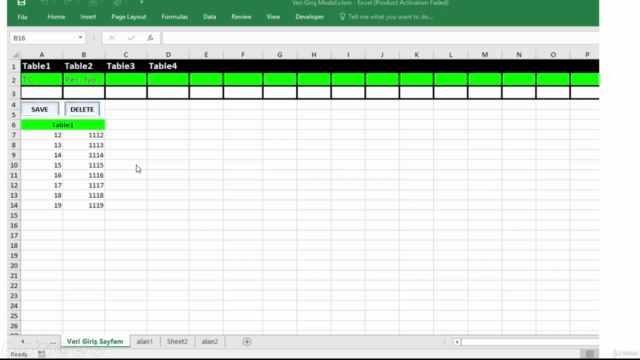Click the Normal view icon in the status bar

pyautogui.click(x=589, y=353)
